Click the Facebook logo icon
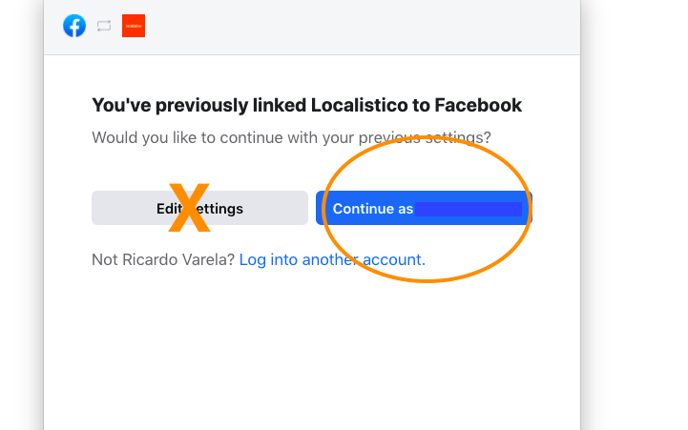The height and width of the screenshot is (430, 688). click(x=74, y=25)
